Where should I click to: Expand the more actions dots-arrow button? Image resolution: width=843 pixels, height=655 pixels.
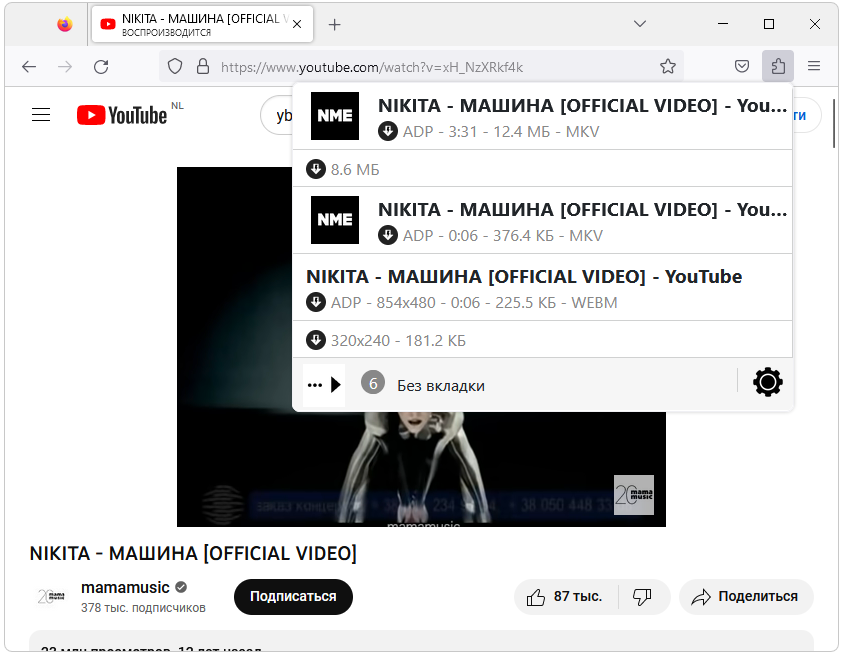pyautogui.click(x=324, y=385)
